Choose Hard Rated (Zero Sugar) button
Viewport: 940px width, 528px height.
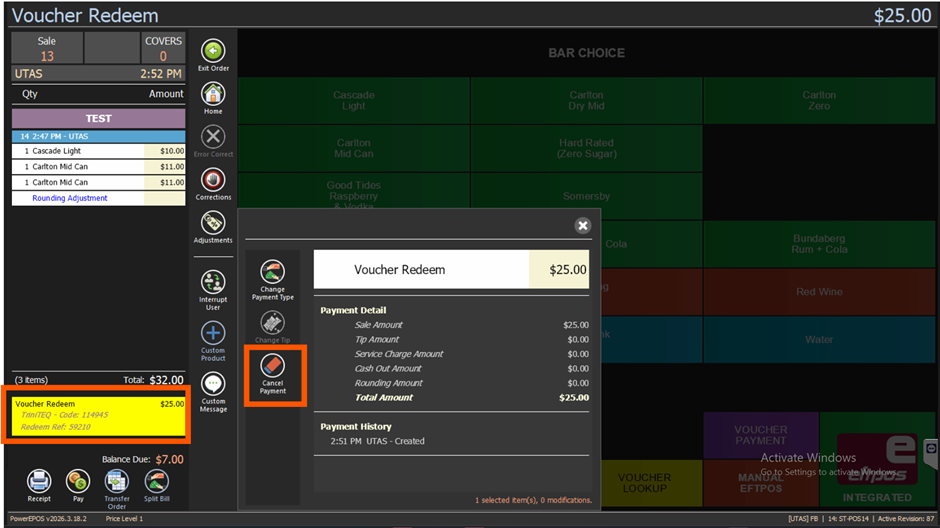(x=586, y=148)
